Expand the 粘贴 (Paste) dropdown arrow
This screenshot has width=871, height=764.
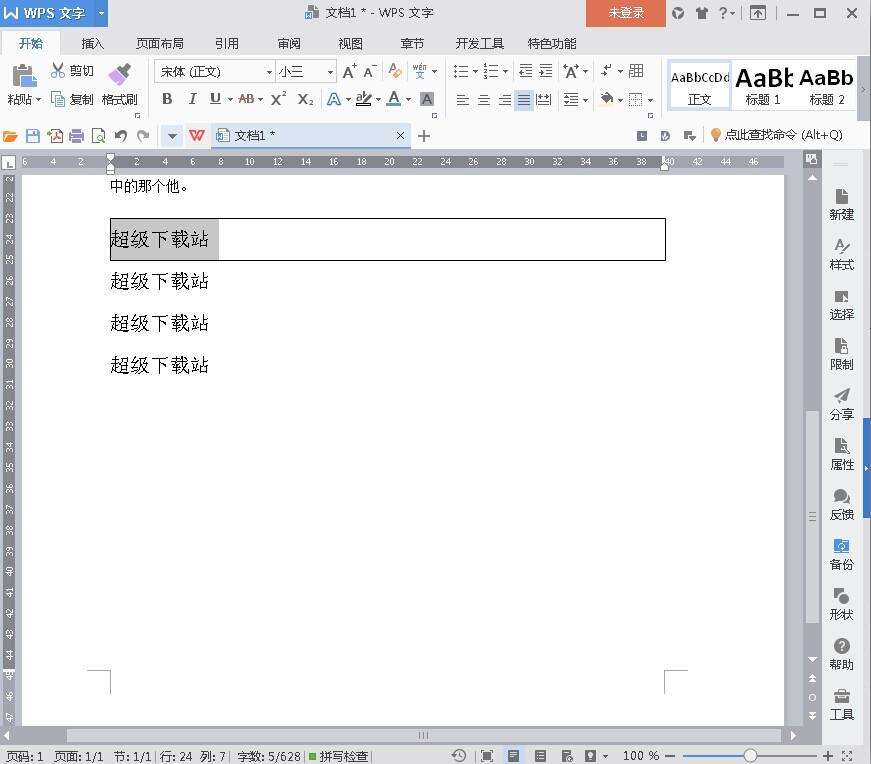point(38,100)
